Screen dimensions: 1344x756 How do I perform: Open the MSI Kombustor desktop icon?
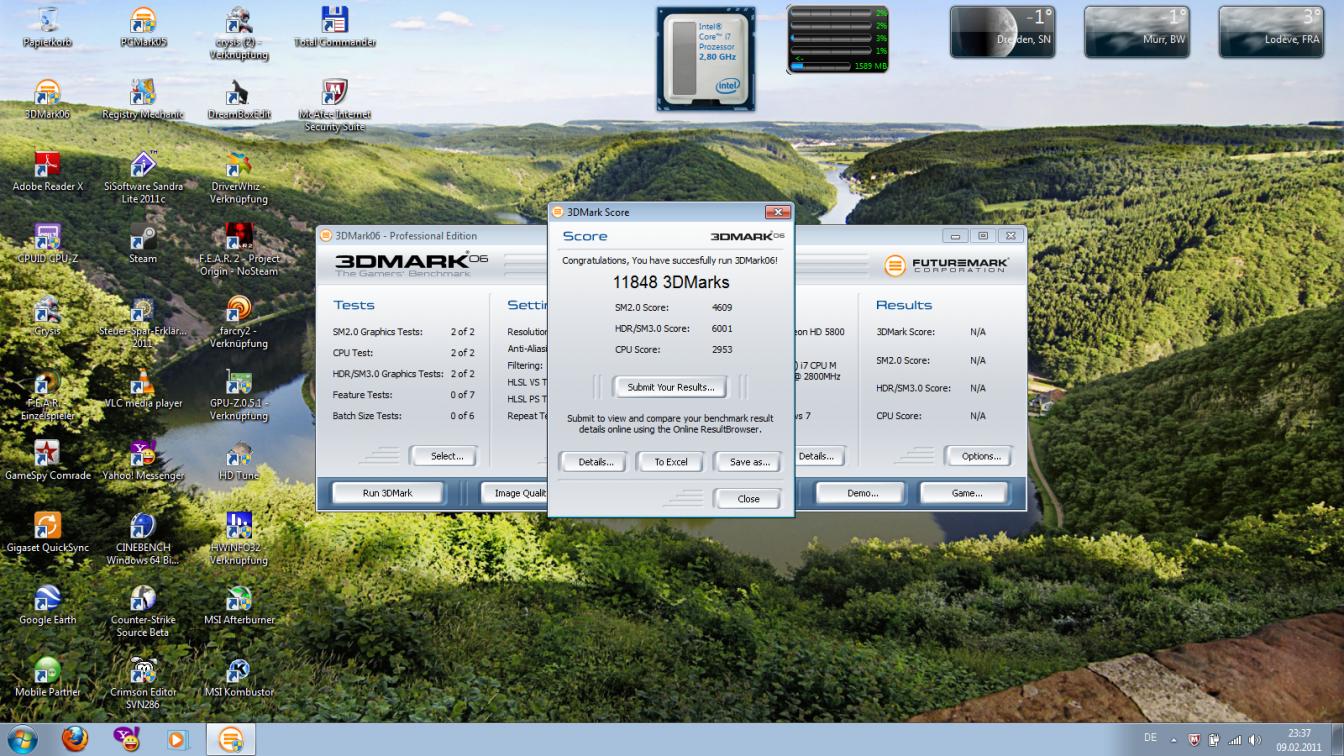[x=238, y=675]
